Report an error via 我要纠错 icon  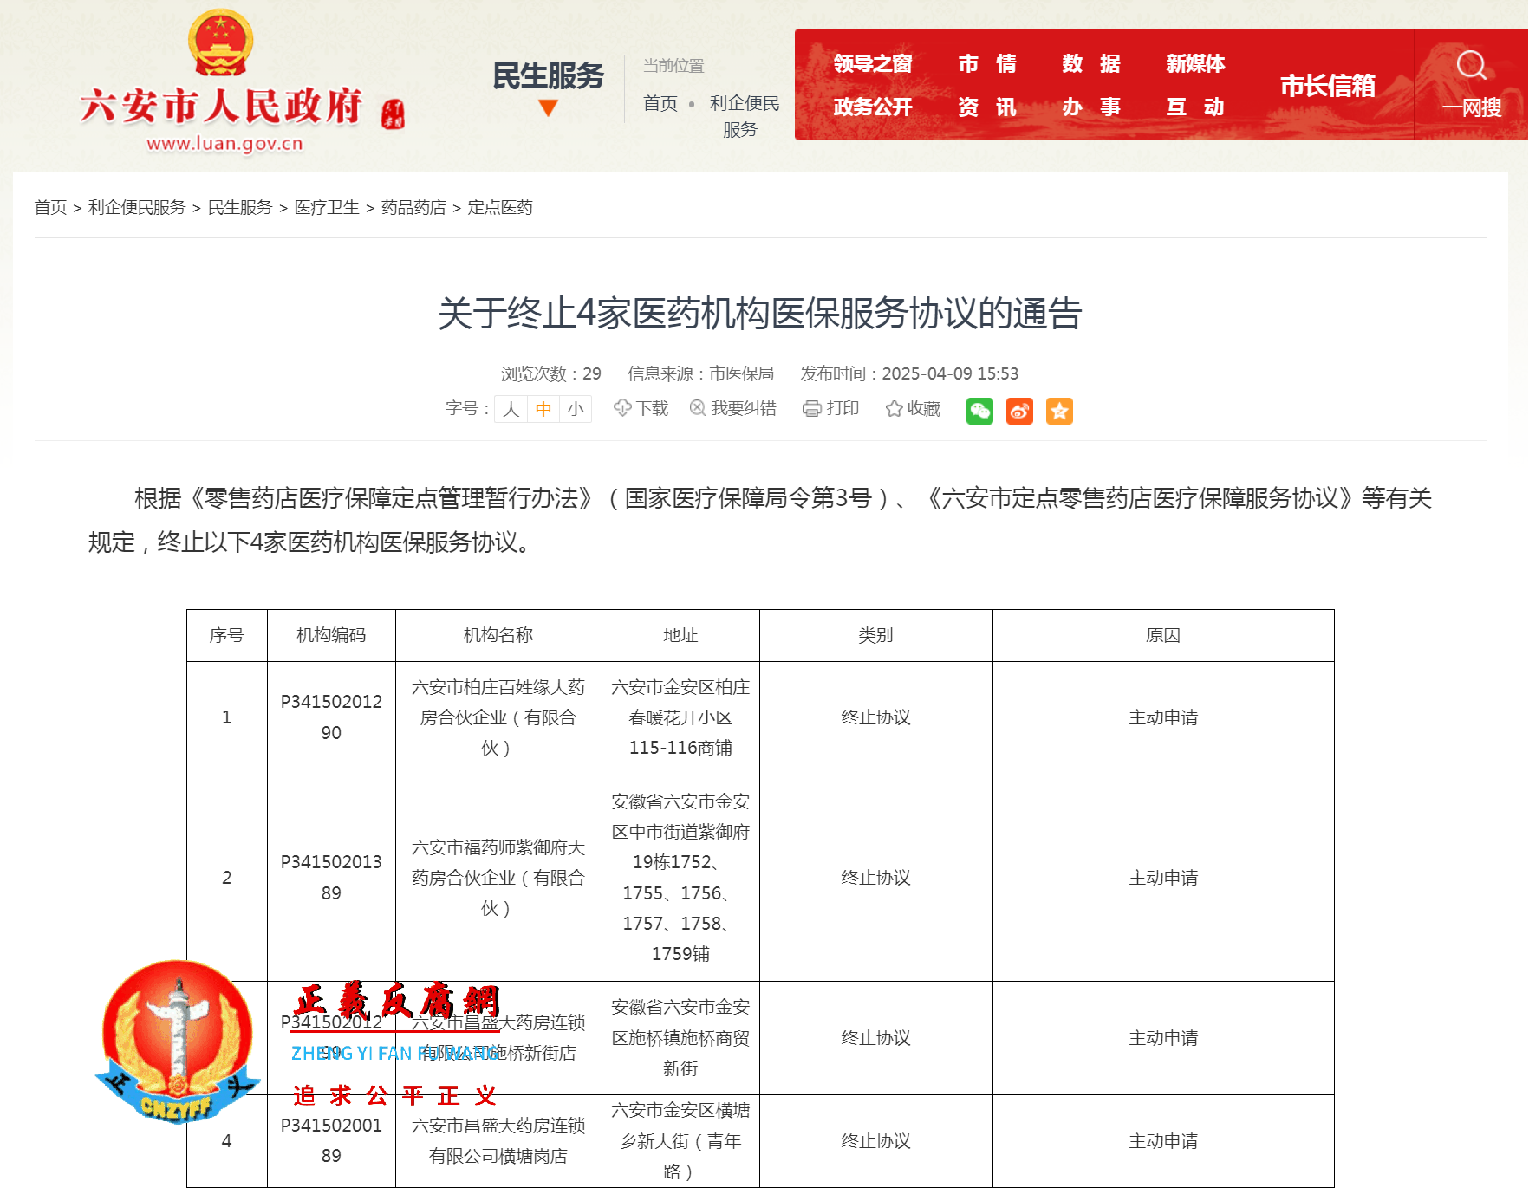732,408
